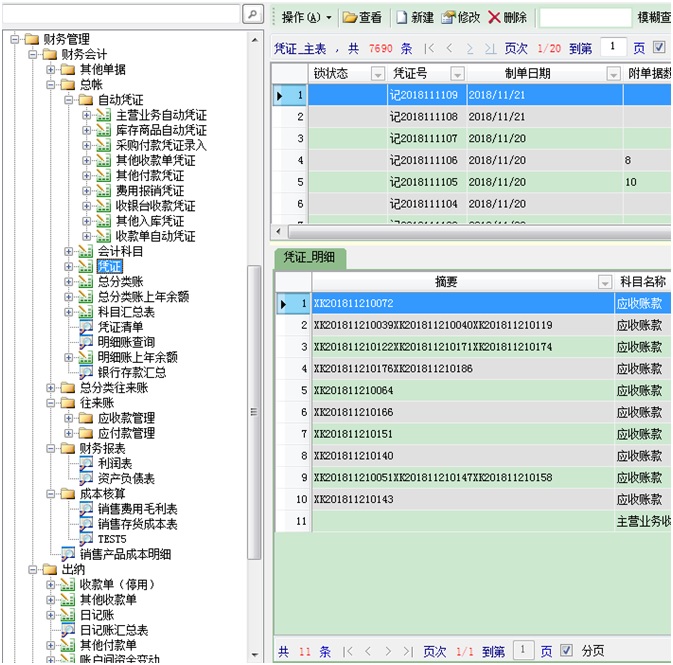Image resolution: width=673 pixels, height=665 pixels.
Task: Open 凭证清单 in the navigation tree
Action: [119, 327]
